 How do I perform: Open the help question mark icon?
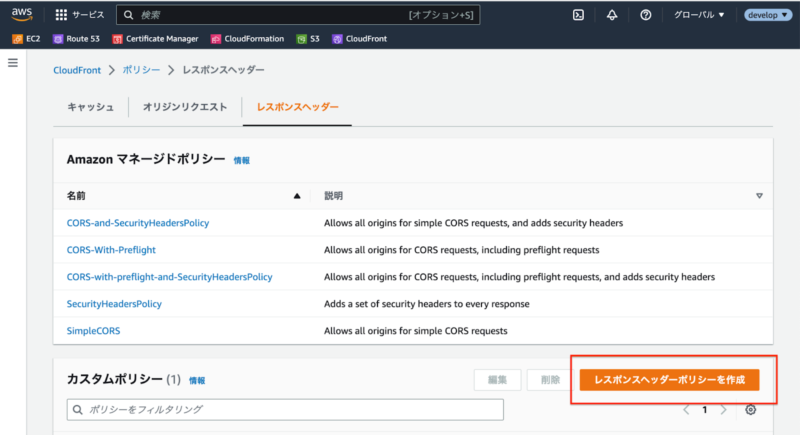click(646, 15)
